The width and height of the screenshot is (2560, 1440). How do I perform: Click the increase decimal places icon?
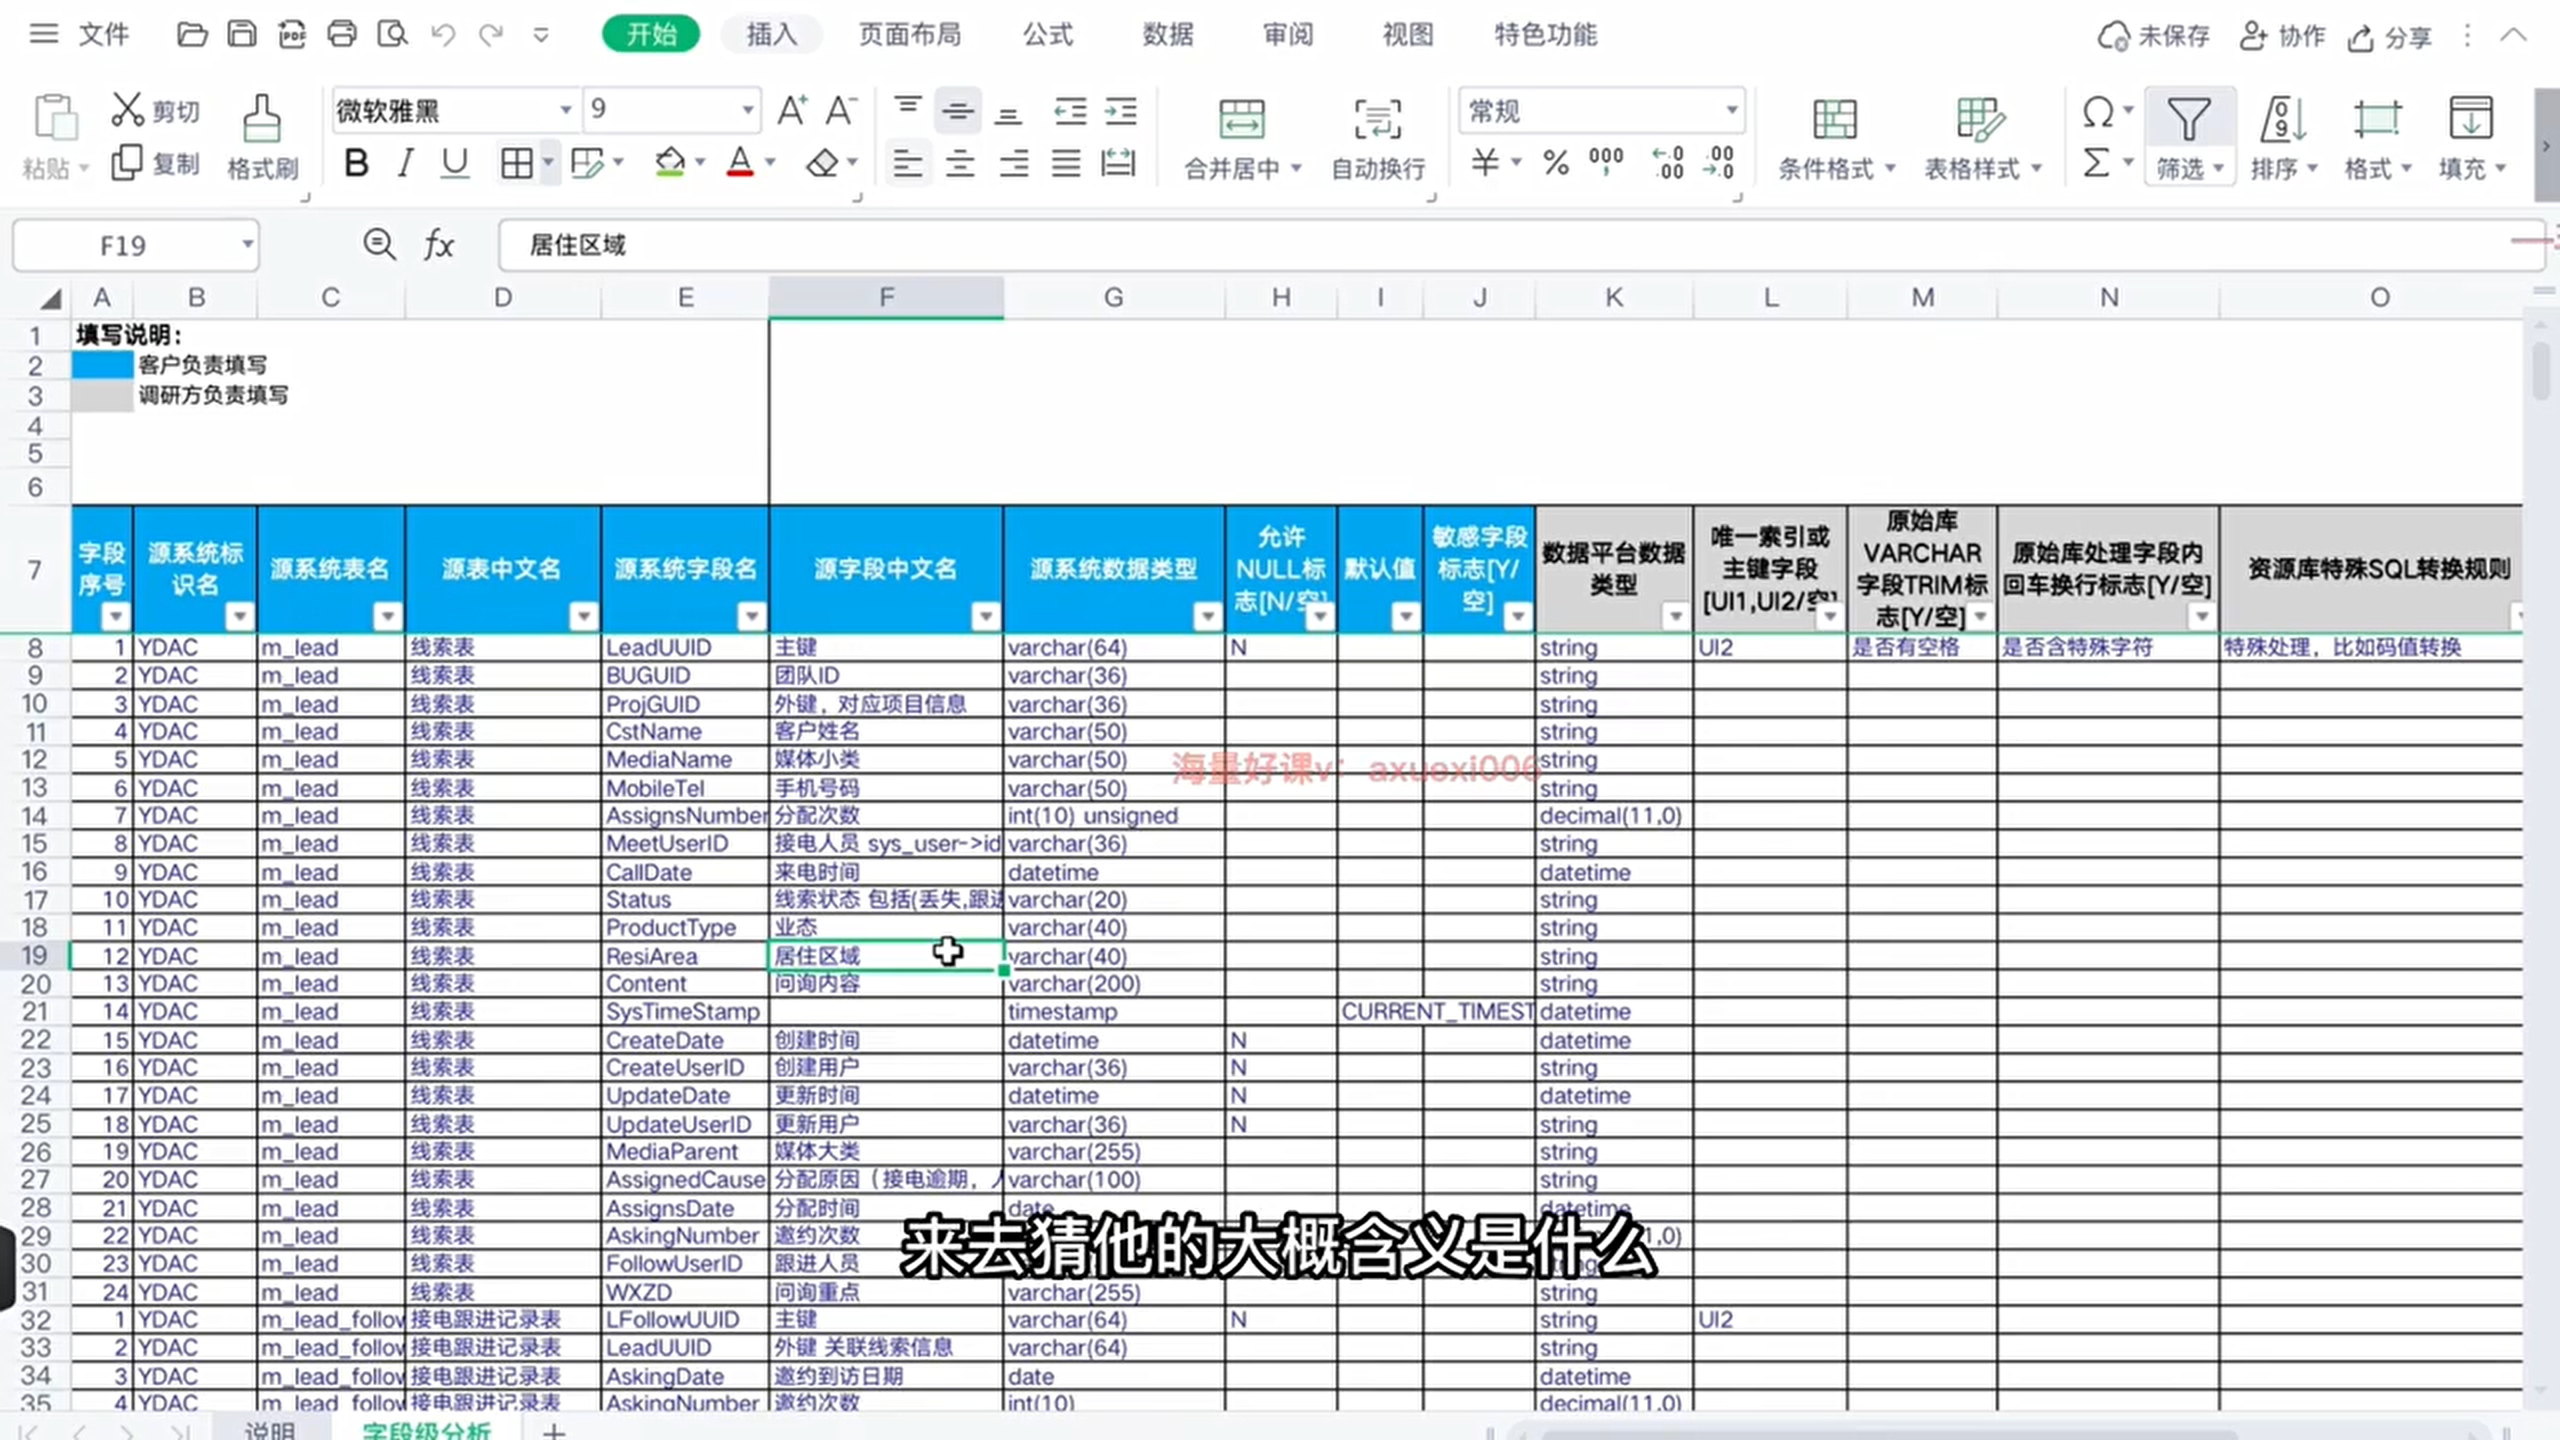click(x=1668, y=163)
